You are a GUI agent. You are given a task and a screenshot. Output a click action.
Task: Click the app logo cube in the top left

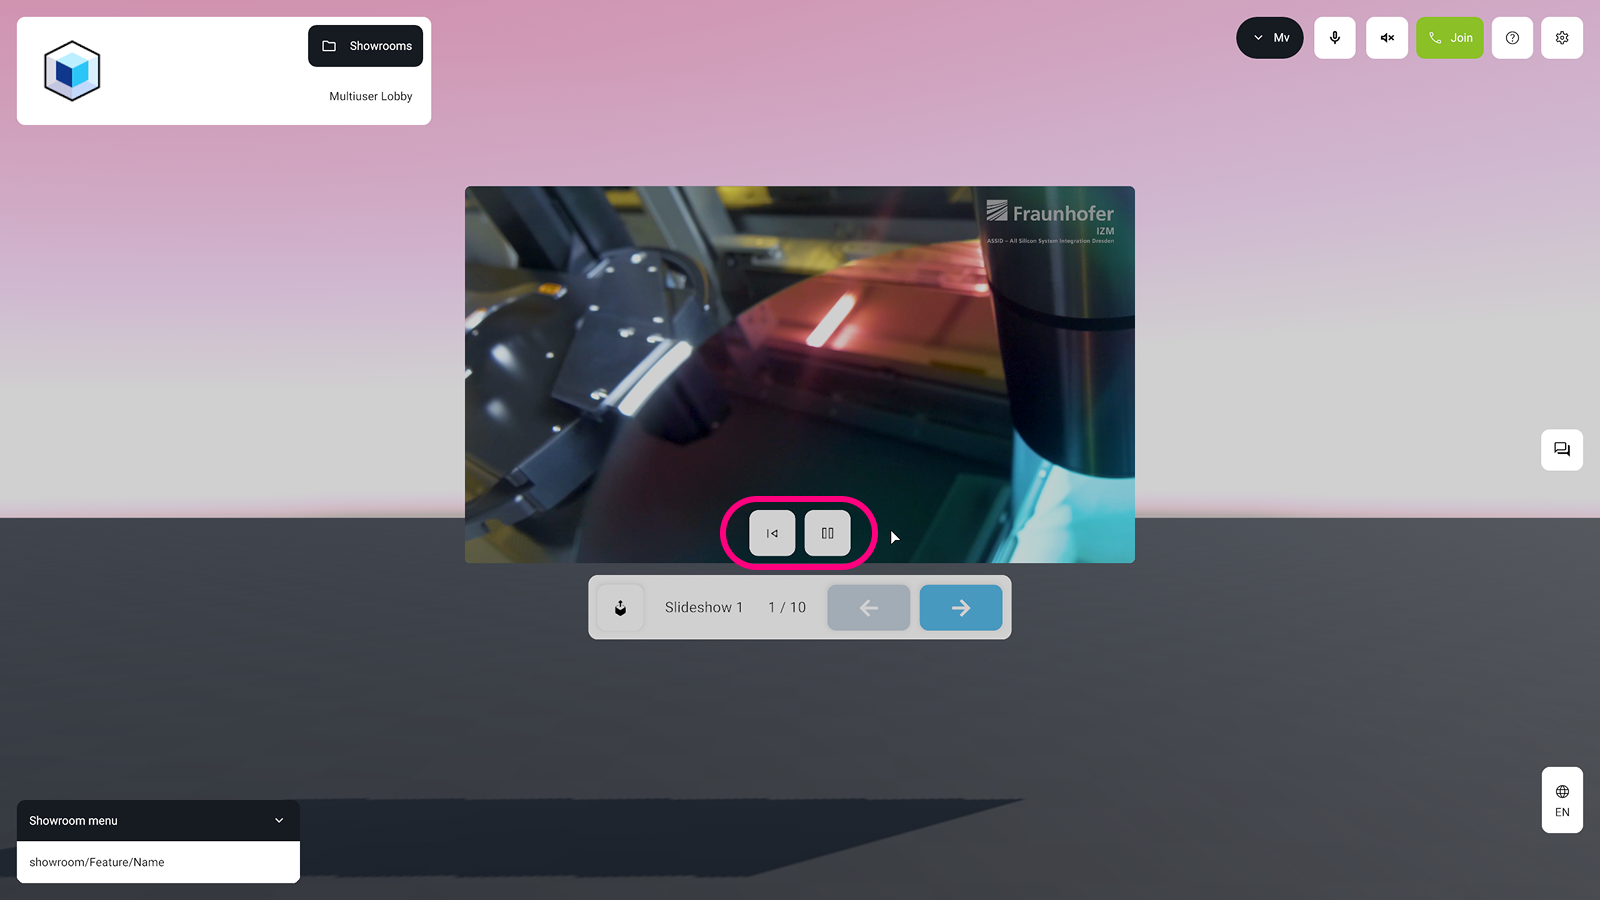point(71,70)
